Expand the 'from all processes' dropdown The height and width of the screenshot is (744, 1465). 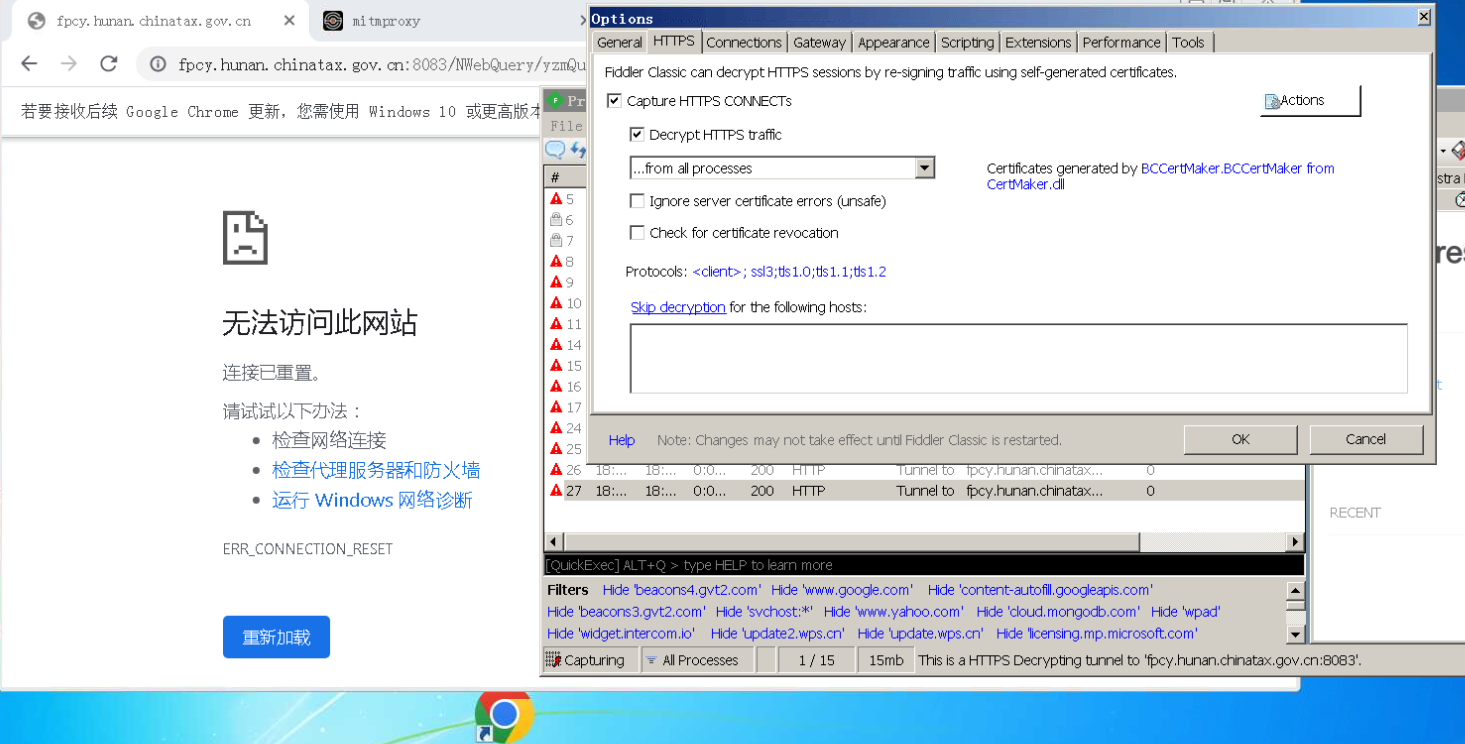tap(925, 168)
